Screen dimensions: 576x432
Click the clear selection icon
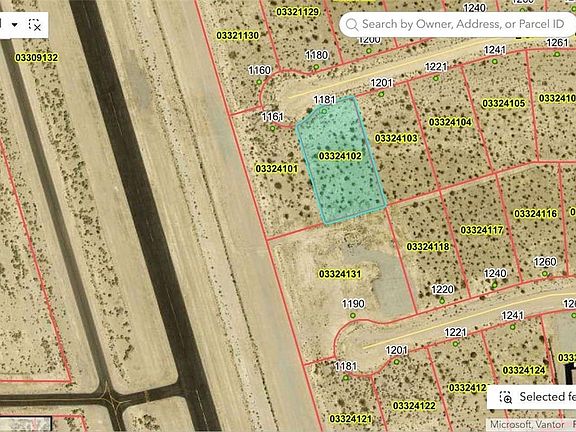(x=35, y=25)
